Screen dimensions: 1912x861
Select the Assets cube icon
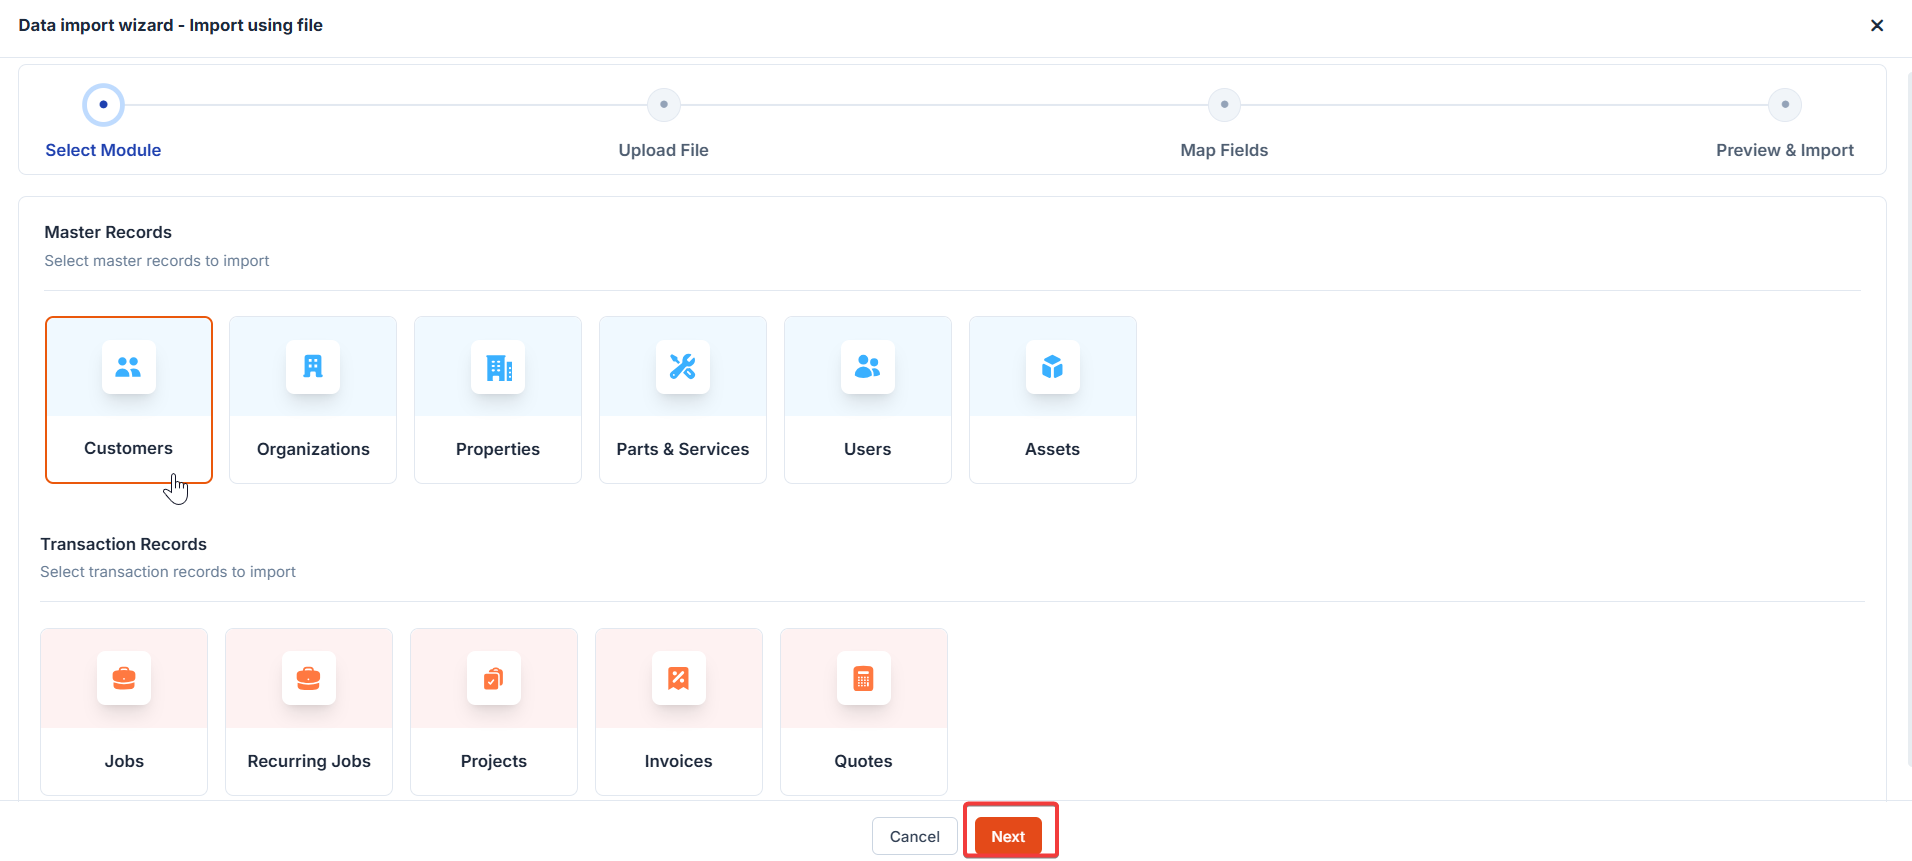coord(1053,367)
